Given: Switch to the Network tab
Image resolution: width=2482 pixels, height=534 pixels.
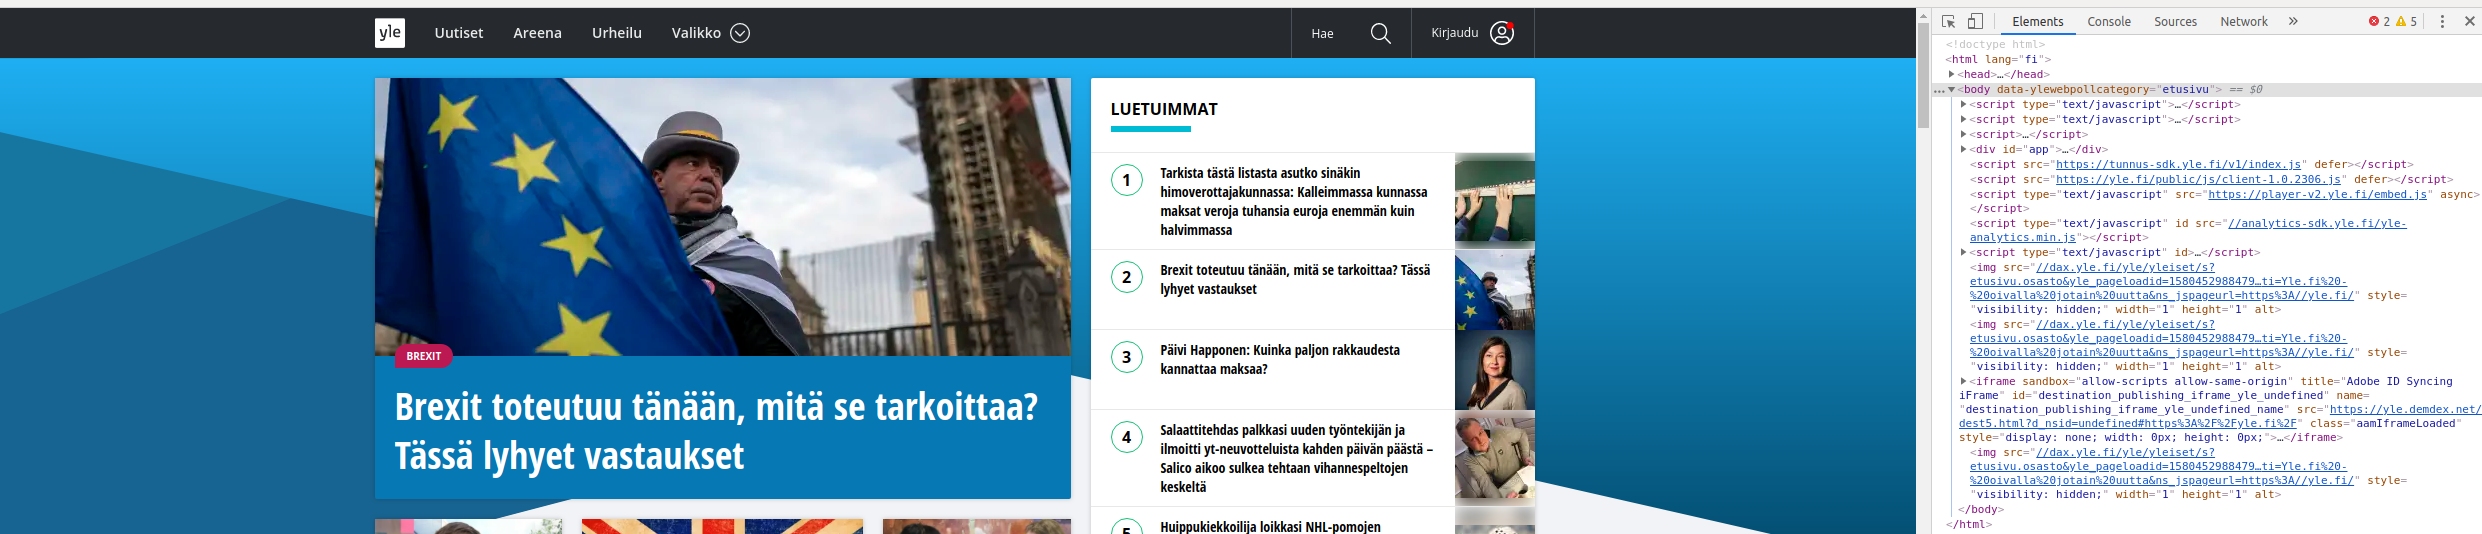Looking at the screenshot, I should [x=2243, y=21].
